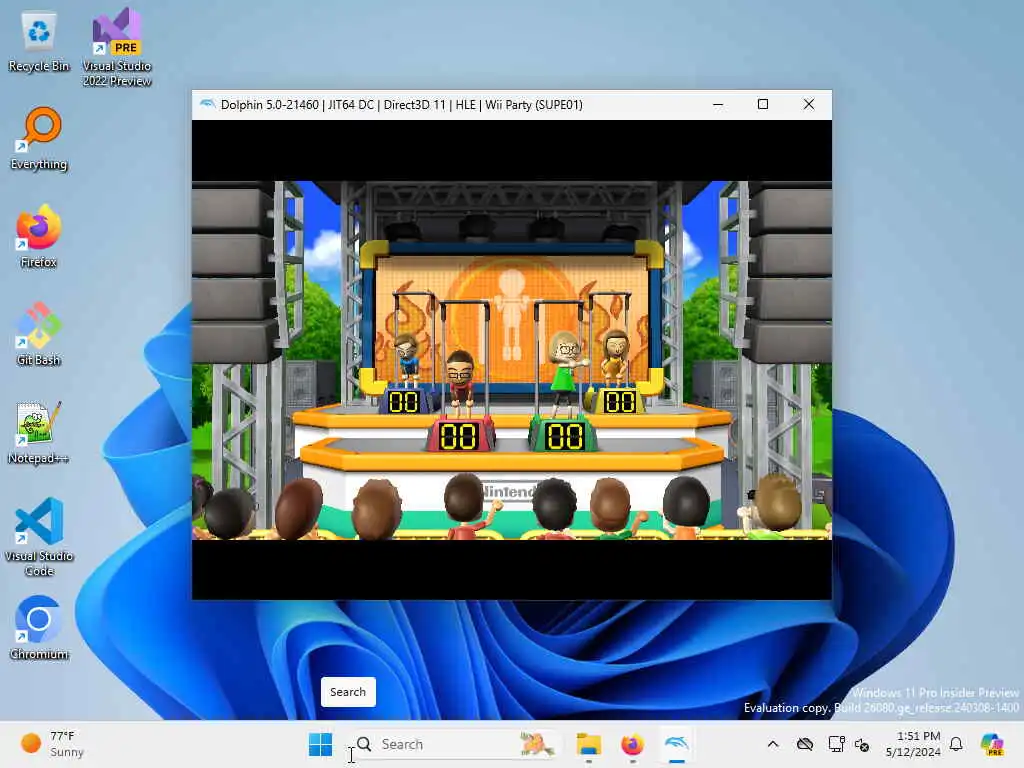Launch the Everything search shortcut

39,138
